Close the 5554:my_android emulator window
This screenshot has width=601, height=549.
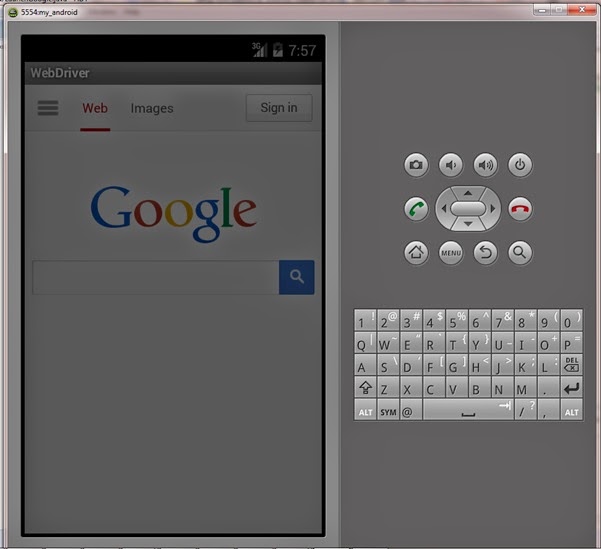pyautogui.click(x=582, y=10)
